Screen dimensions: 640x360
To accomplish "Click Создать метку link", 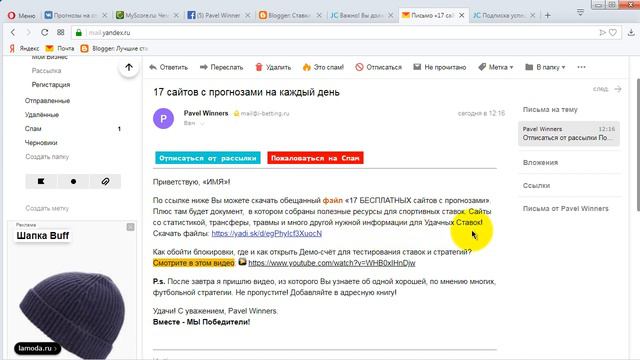I will click(47, 208).
